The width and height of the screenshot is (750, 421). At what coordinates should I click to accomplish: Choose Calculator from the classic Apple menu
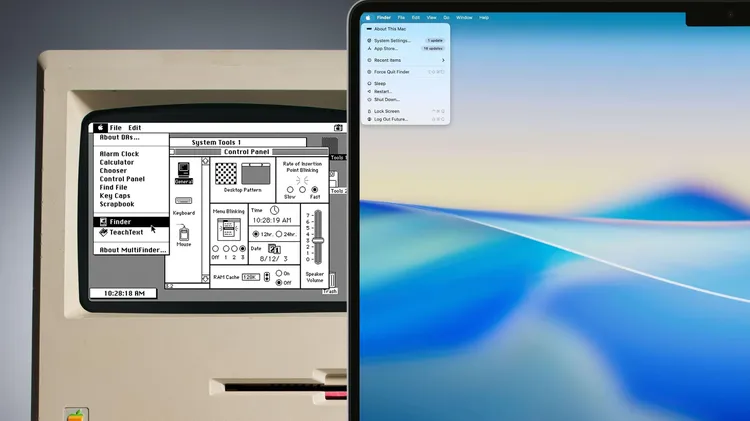point(117,162)
